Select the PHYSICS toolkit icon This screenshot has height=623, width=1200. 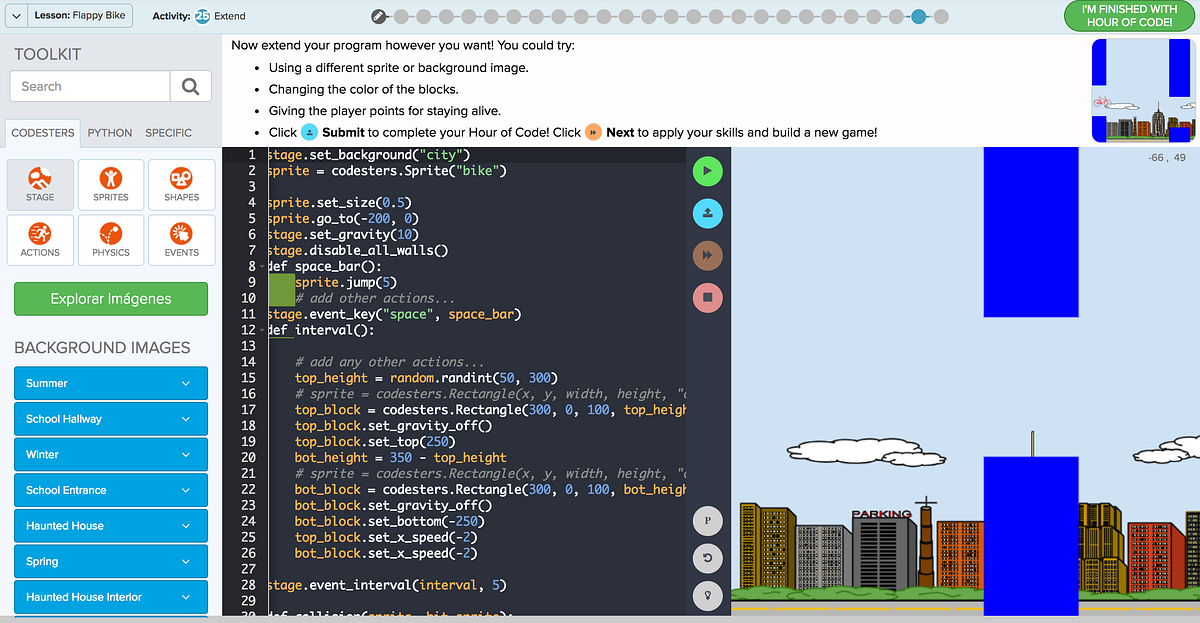[110, 240]
